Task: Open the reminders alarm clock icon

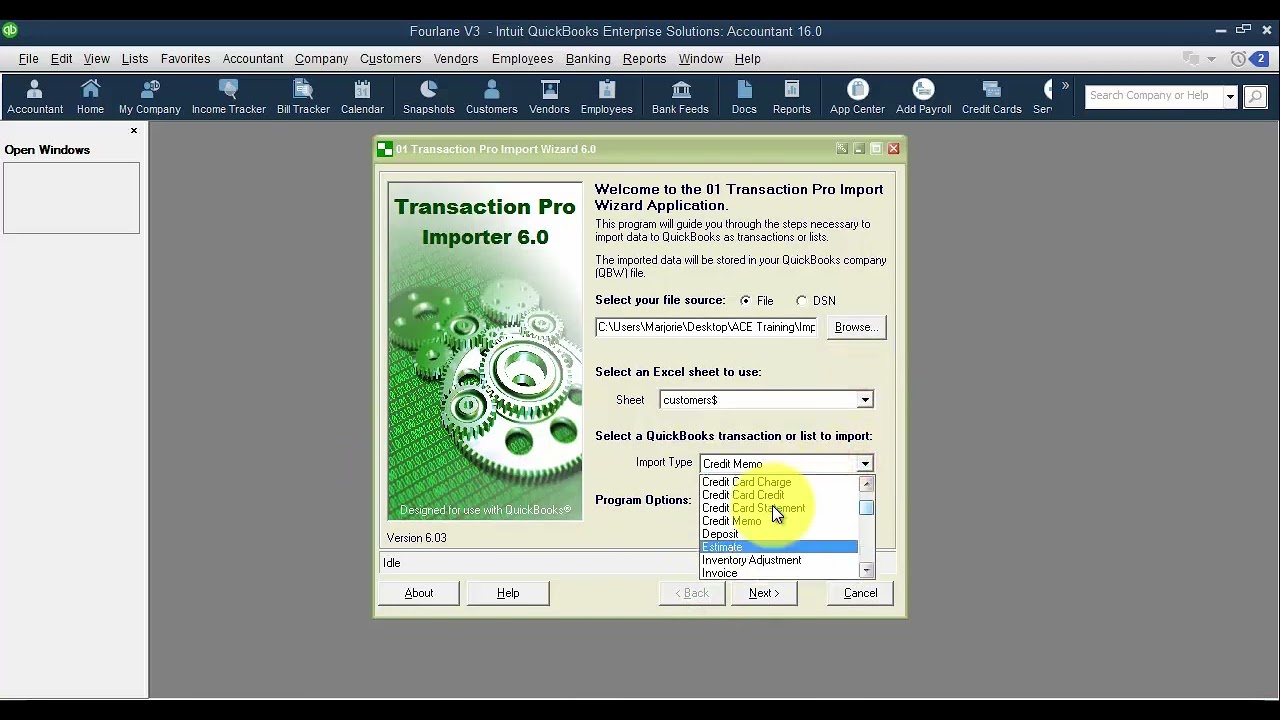Action: 1239,59
